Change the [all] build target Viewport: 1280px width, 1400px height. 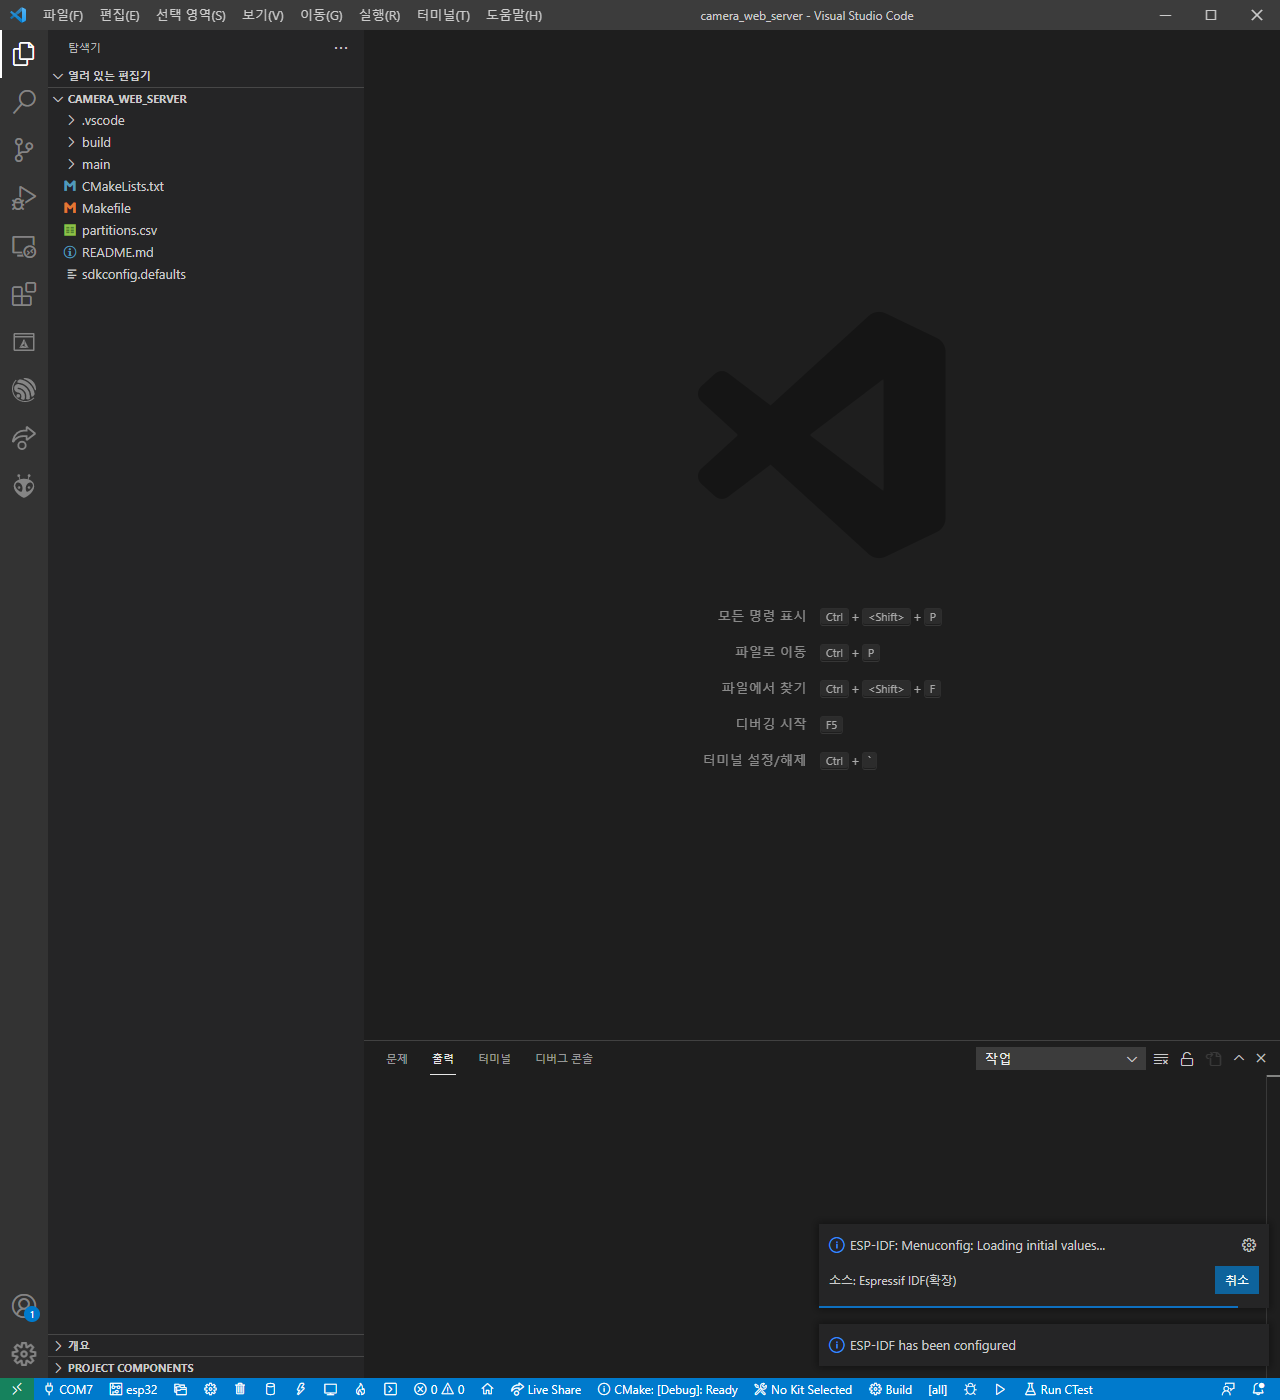938,1389
